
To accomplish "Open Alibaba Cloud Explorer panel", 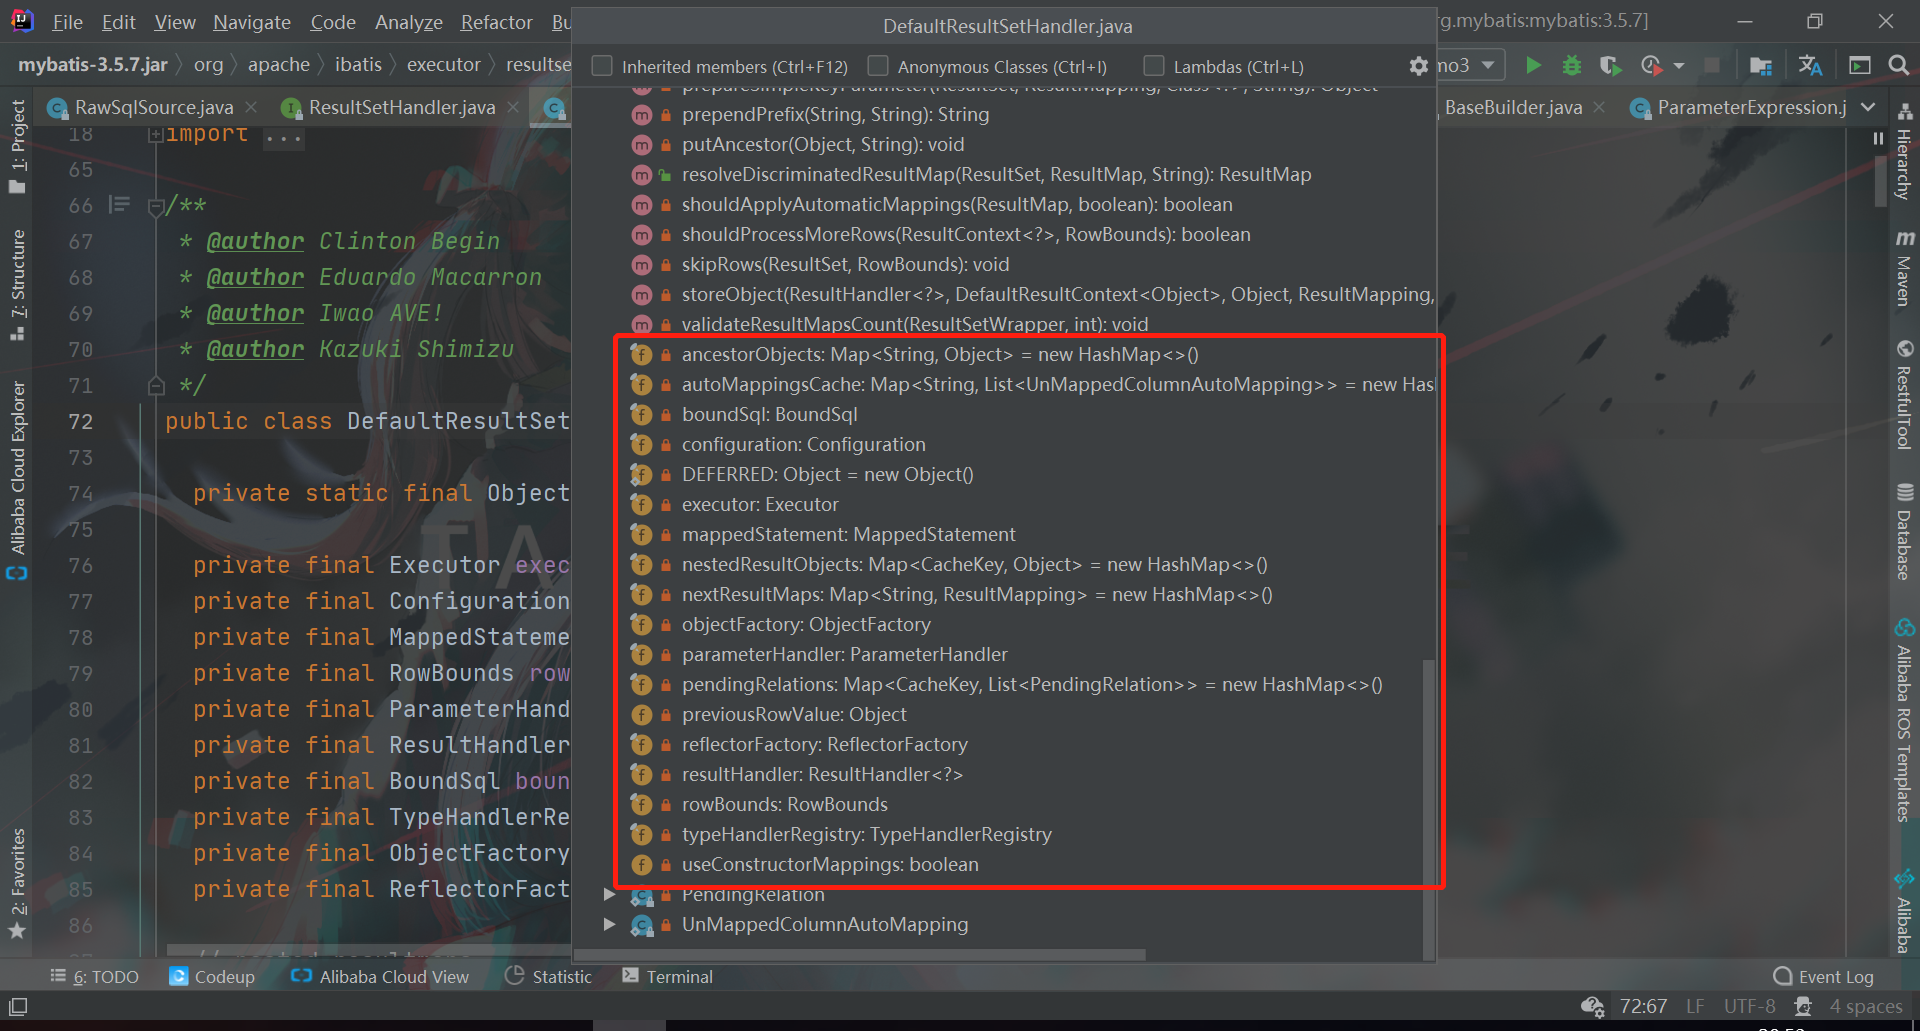I will 17,479.
